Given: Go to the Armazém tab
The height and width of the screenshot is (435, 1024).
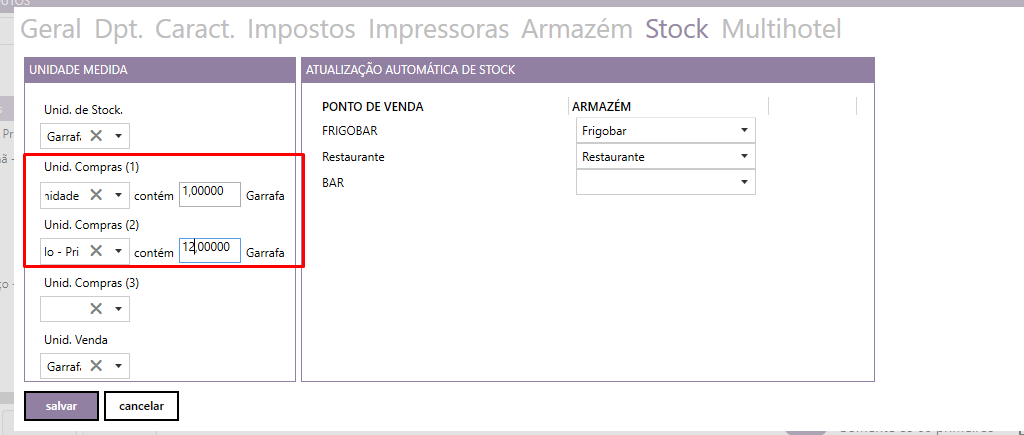Looking at the screenshot, I should tap(577, 28).
